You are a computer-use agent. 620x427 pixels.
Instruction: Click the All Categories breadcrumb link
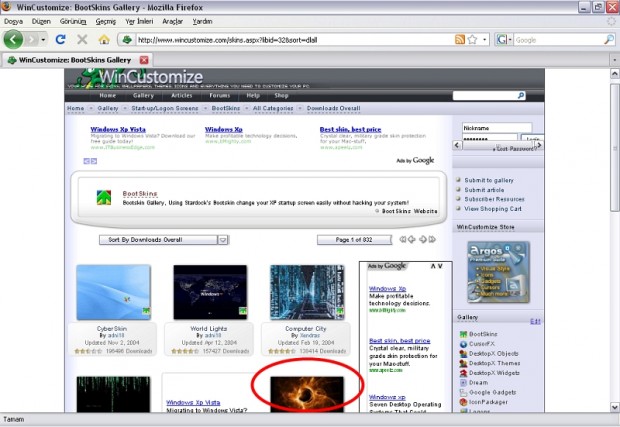[x=273, y=108]
